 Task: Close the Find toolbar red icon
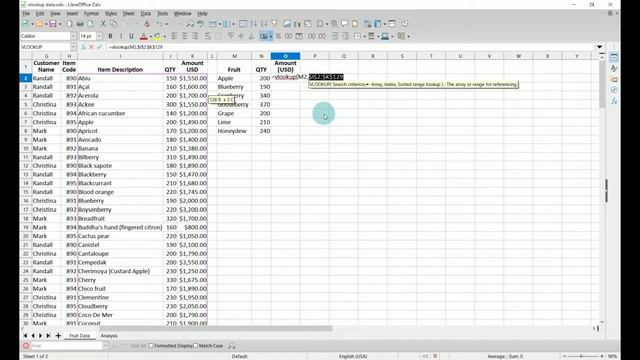coord(26,346)
